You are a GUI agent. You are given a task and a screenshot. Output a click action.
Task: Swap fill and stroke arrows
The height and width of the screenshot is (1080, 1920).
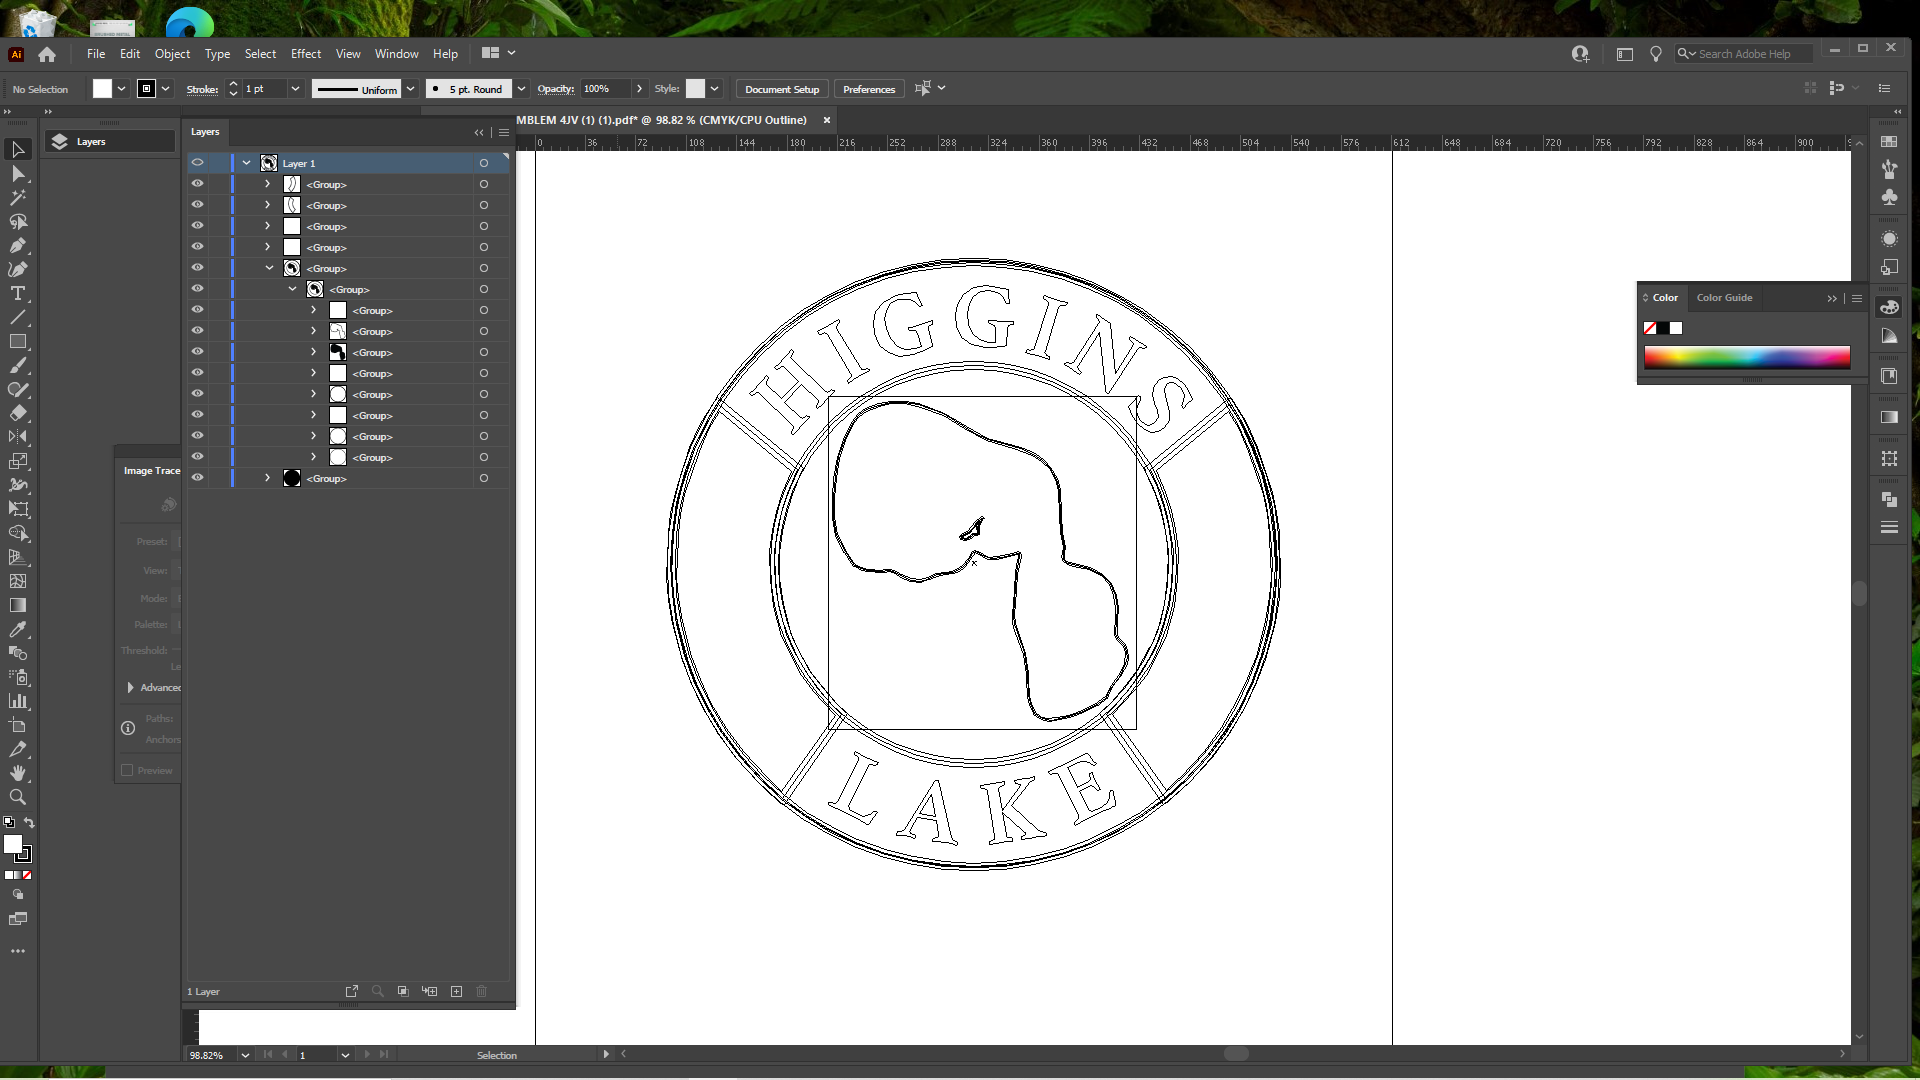tap(29, 823)
